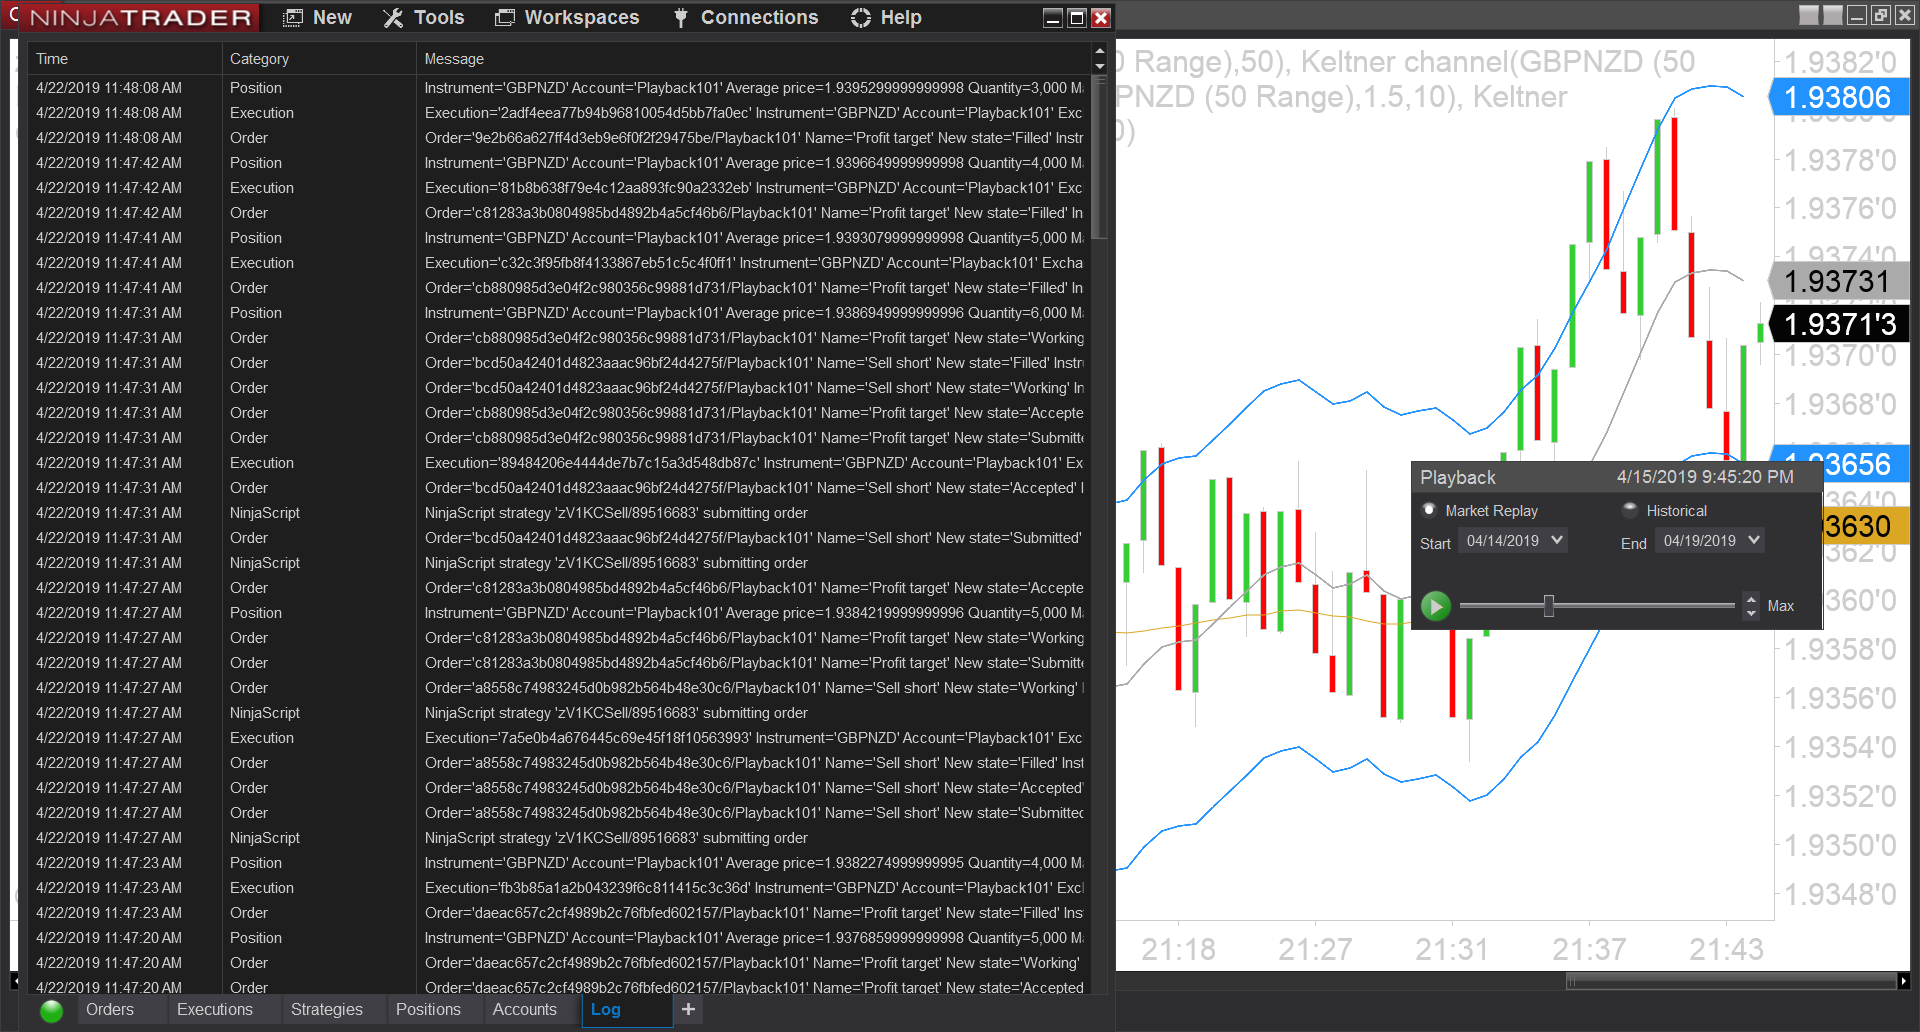Open the Connections menu
1920x1032 pixels.
point(745,18)
